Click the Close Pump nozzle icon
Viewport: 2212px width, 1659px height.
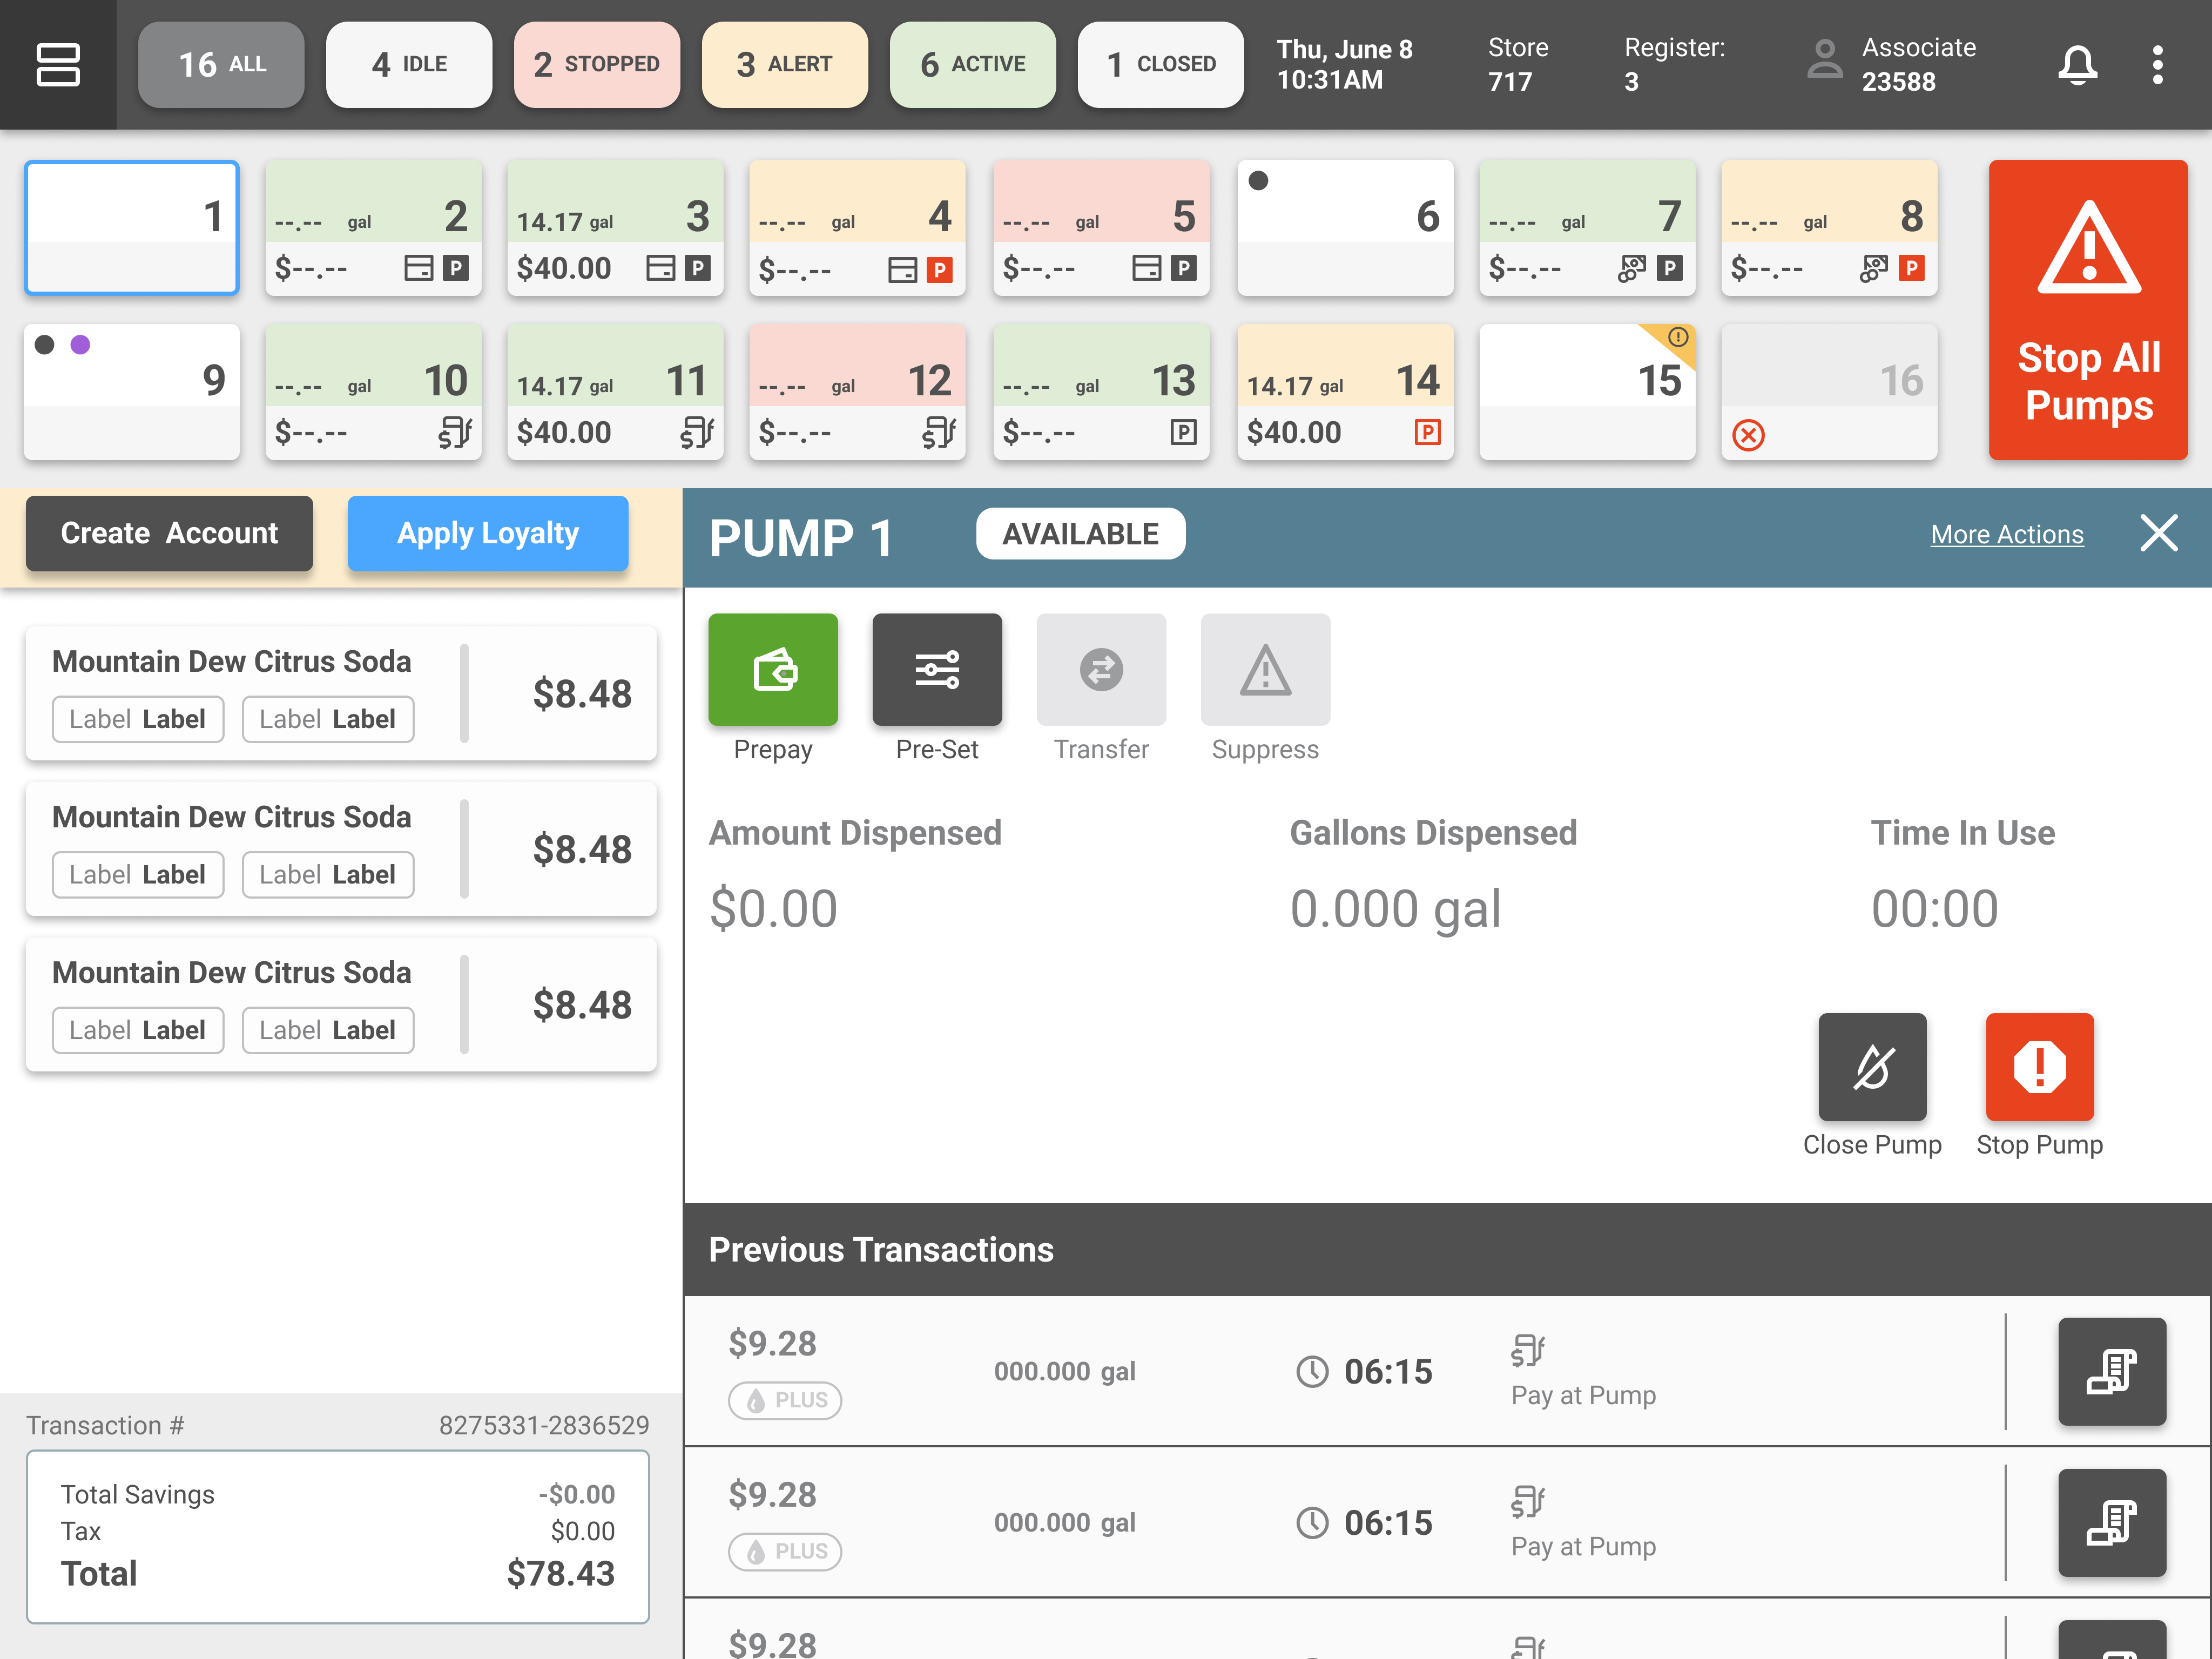(1871, 1066)
